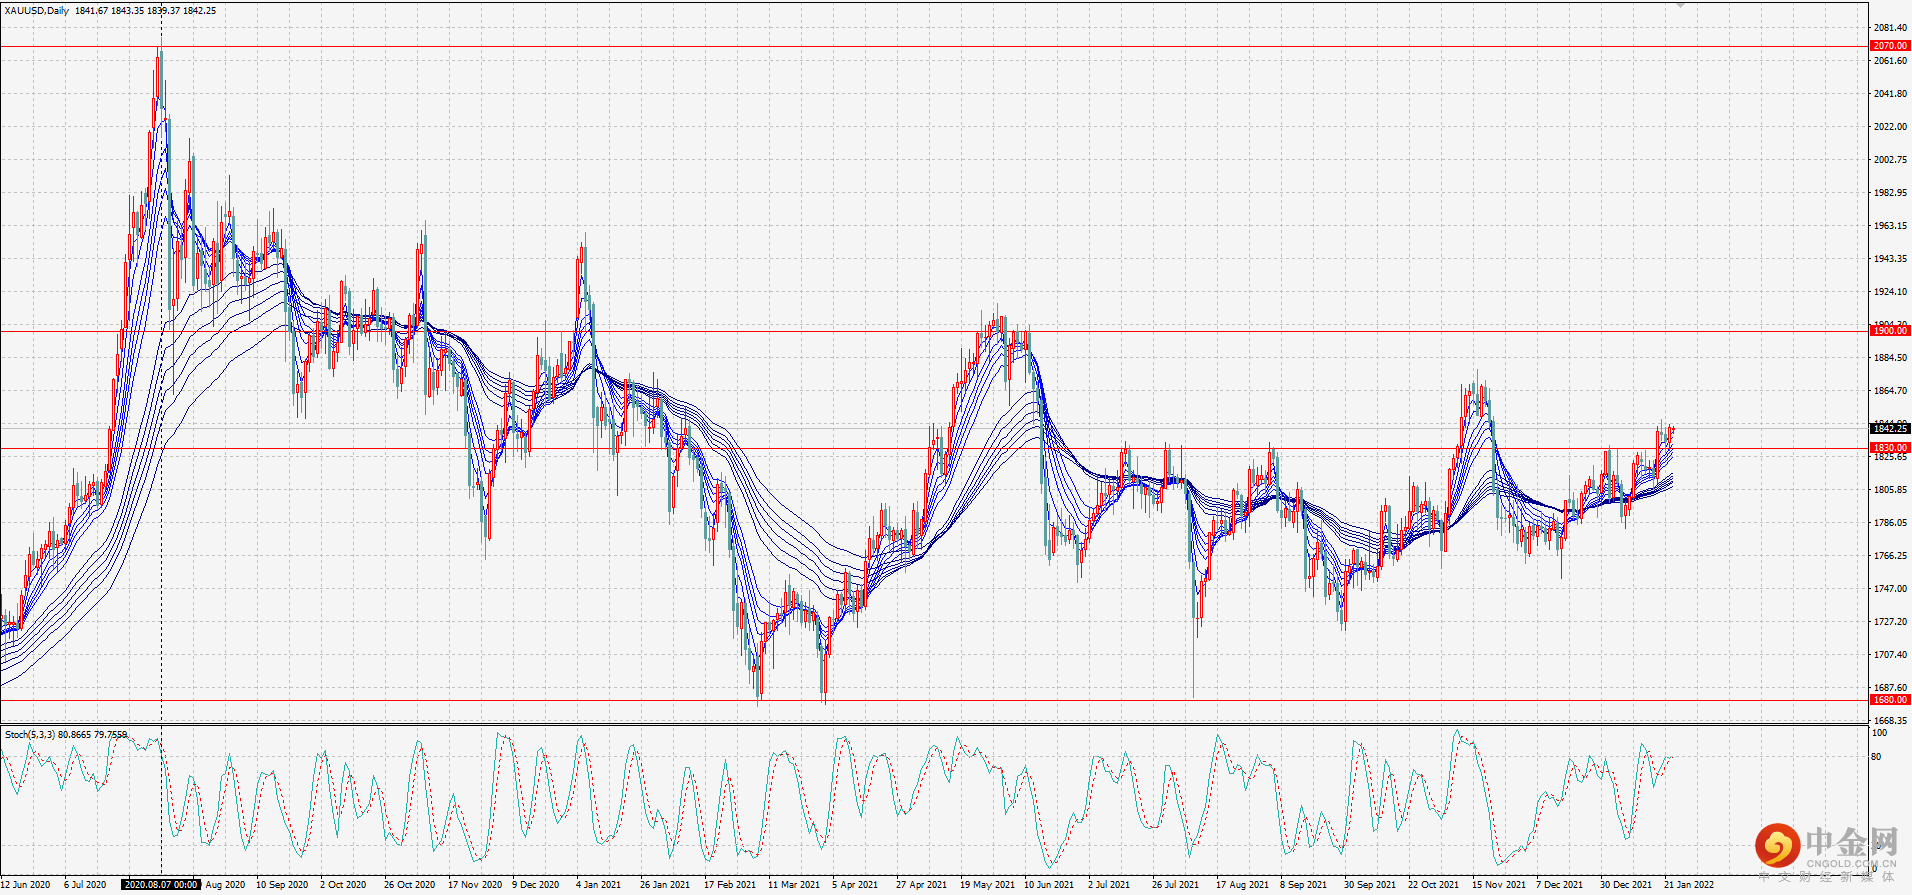
Task: Click the 1727.20 price scale value
Action: (1890, 622)
